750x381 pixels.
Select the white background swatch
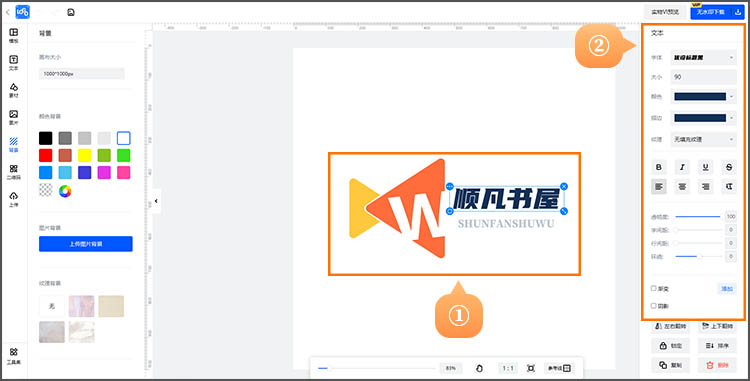coord(123,138)
